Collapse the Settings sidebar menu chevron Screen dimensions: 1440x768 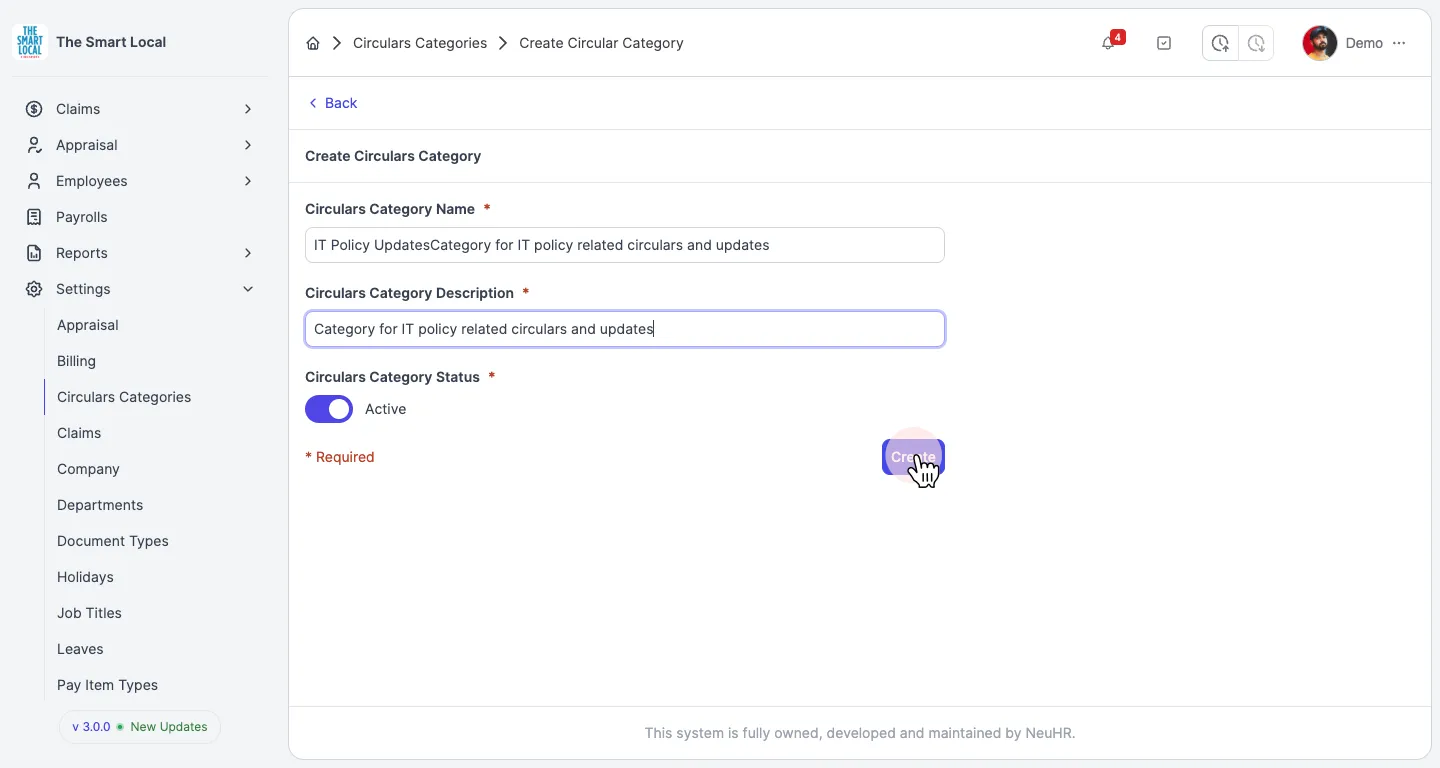(x=248, y=289)
